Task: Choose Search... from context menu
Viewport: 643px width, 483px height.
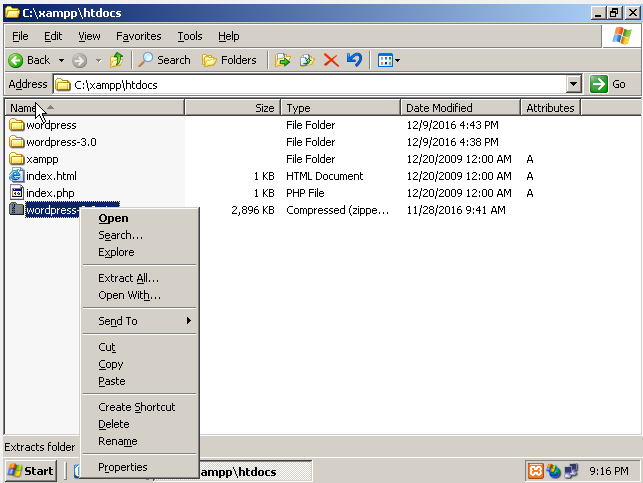Action: [x=139, y=235]
